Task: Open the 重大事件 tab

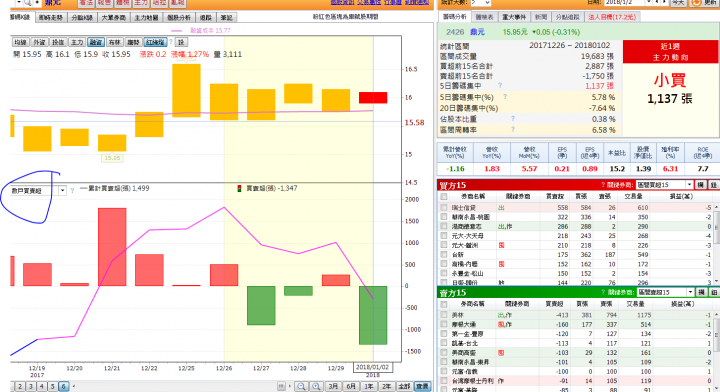Action: 514,17
